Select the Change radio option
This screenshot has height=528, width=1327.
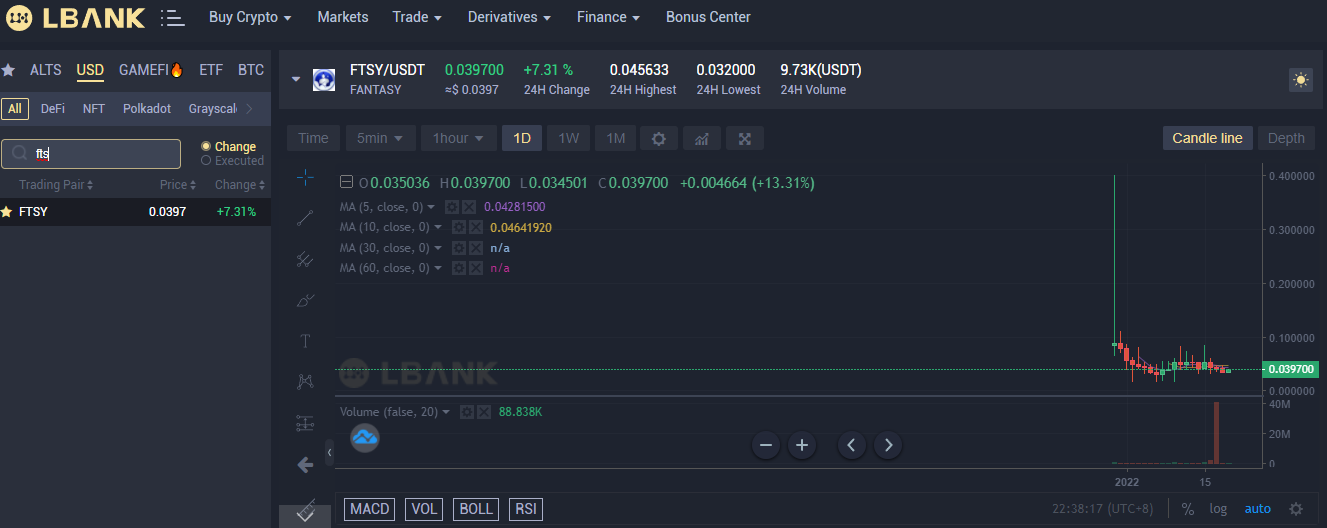click(x=206, y=146)
